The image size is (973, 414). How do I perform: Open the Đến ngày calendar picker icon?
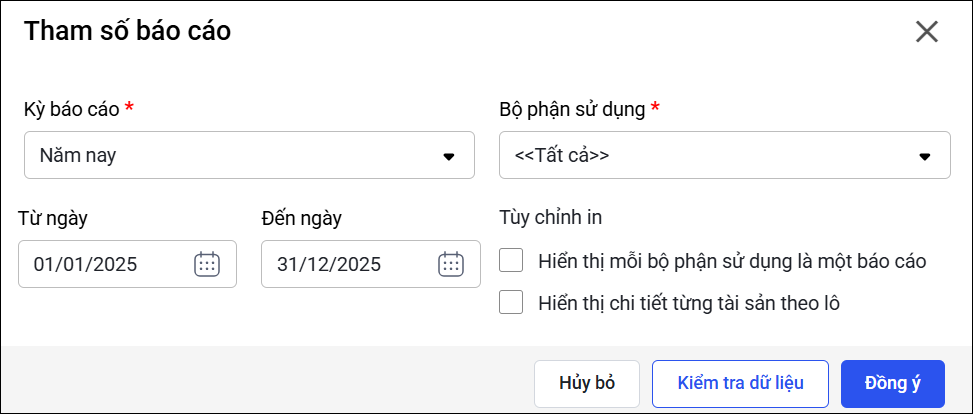click(x=451, y=264)
